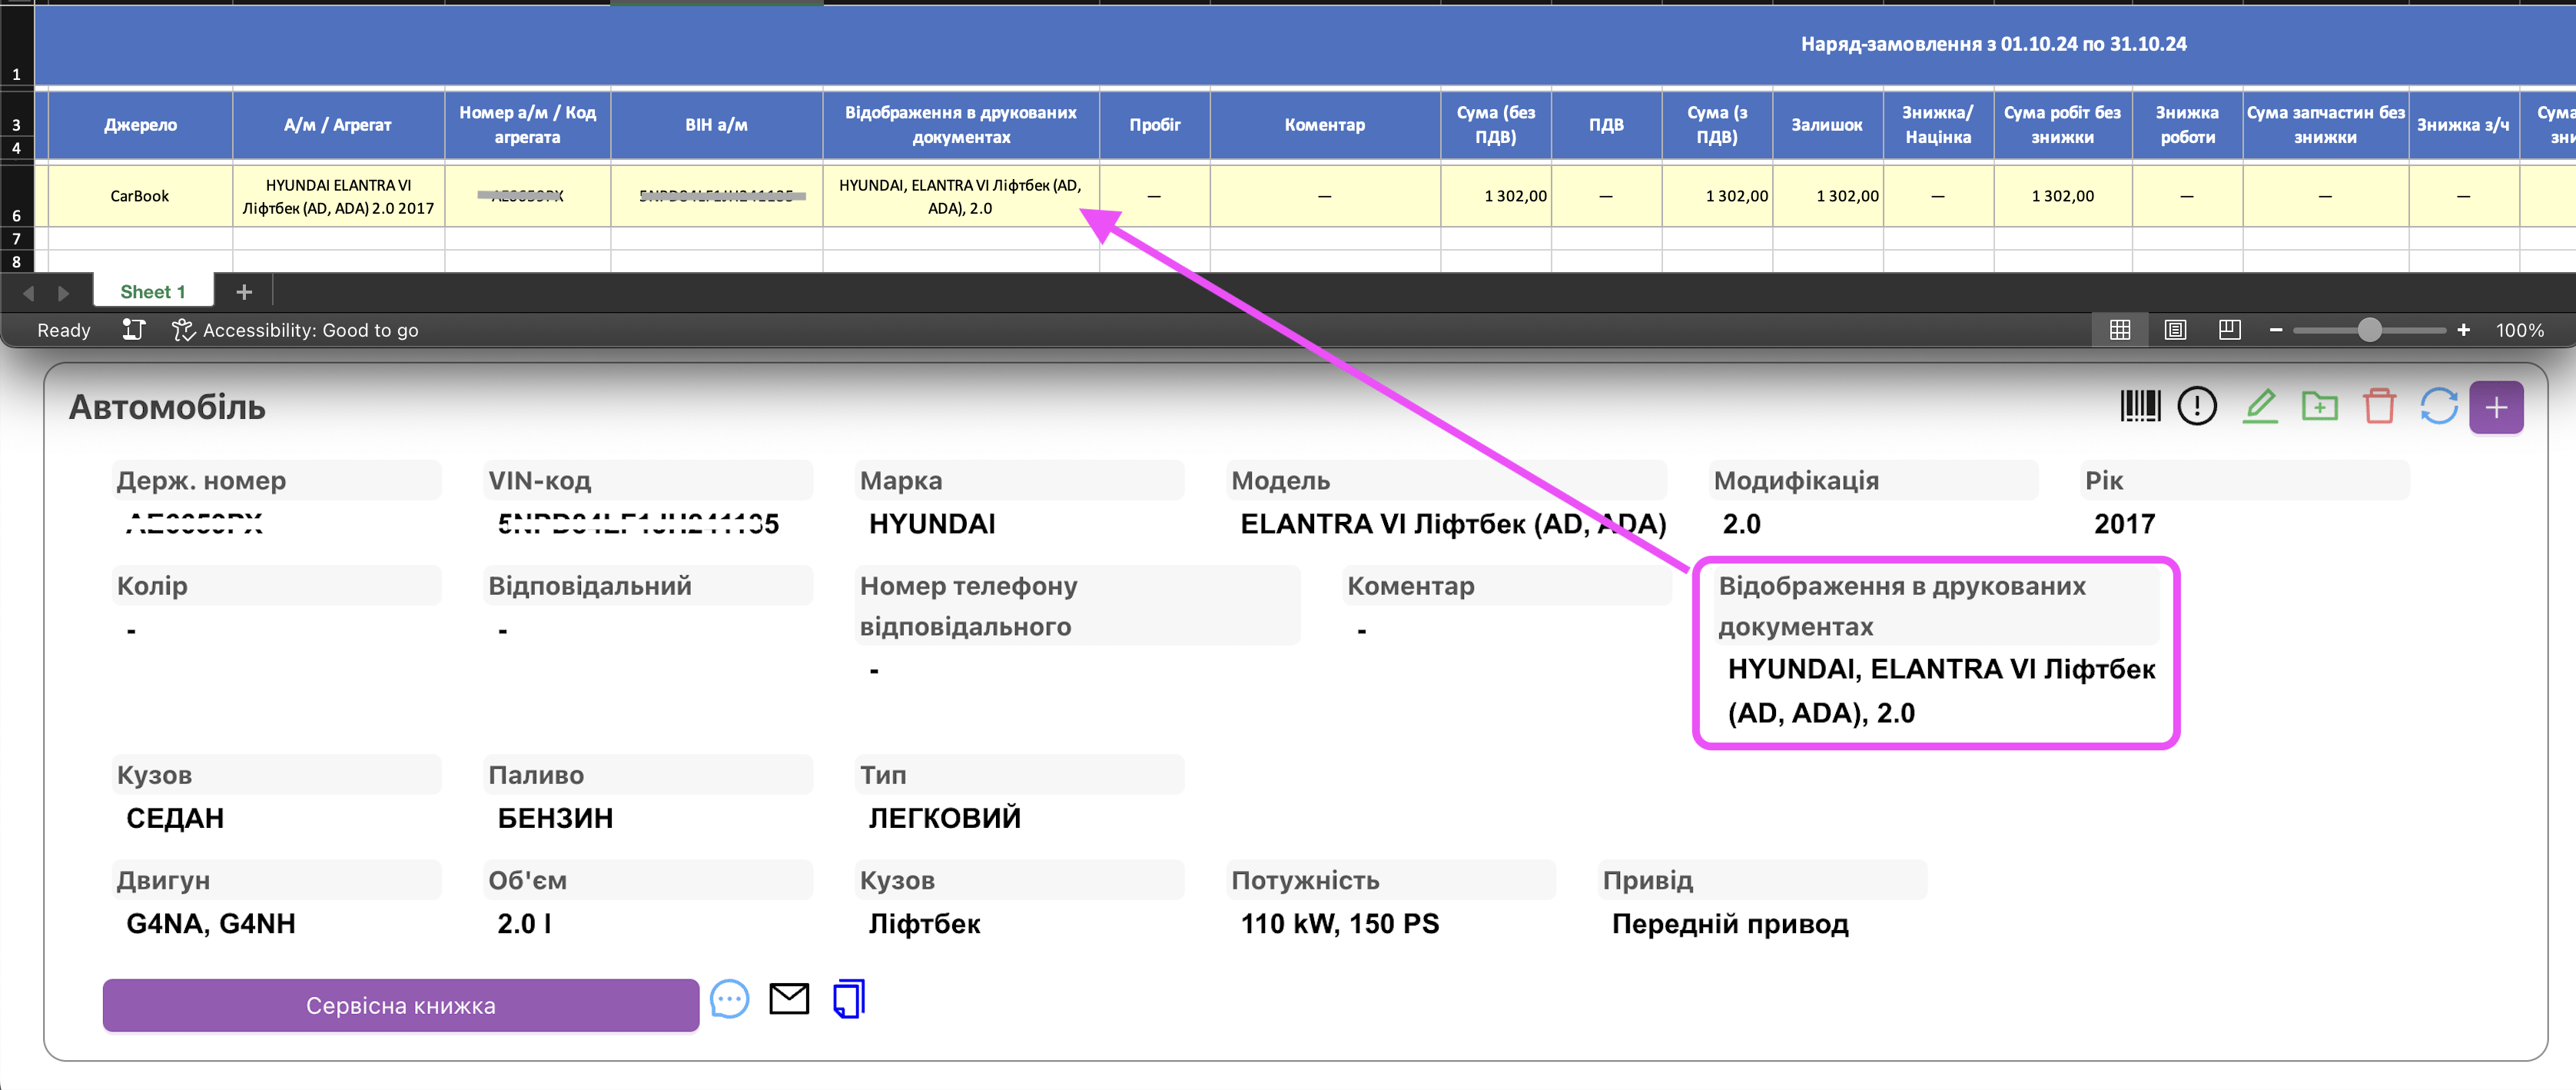Image resolution: width=2576 pixels, height=1090 pixels.
Task: Click the zoom slider handle
Action: click(x=2369, y=330)
